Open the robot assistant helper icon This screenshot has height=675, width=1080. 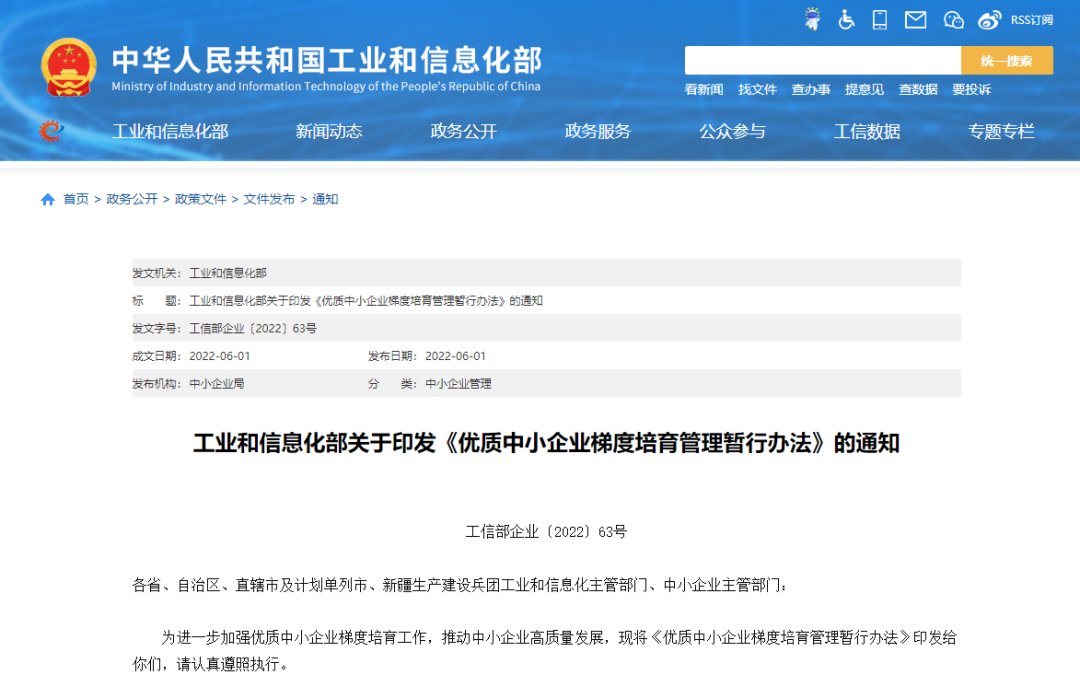coord(812,19)
